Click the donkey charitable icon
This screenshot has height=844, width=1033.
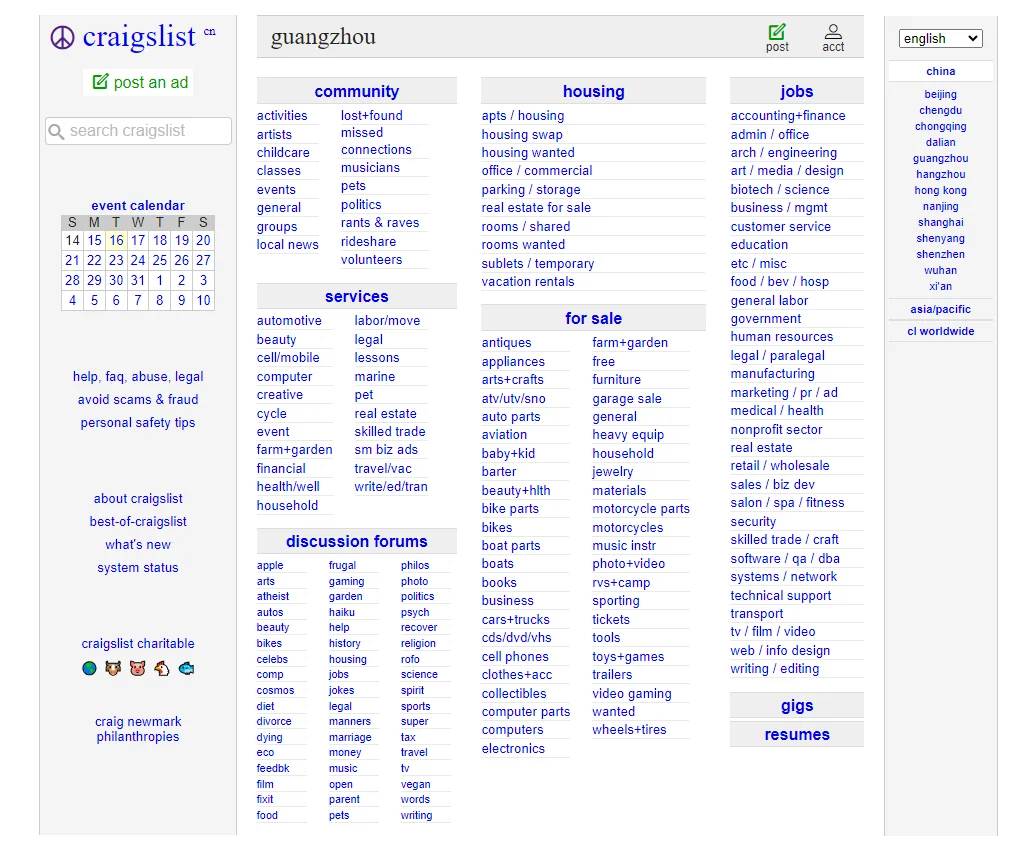click(113, 668)
